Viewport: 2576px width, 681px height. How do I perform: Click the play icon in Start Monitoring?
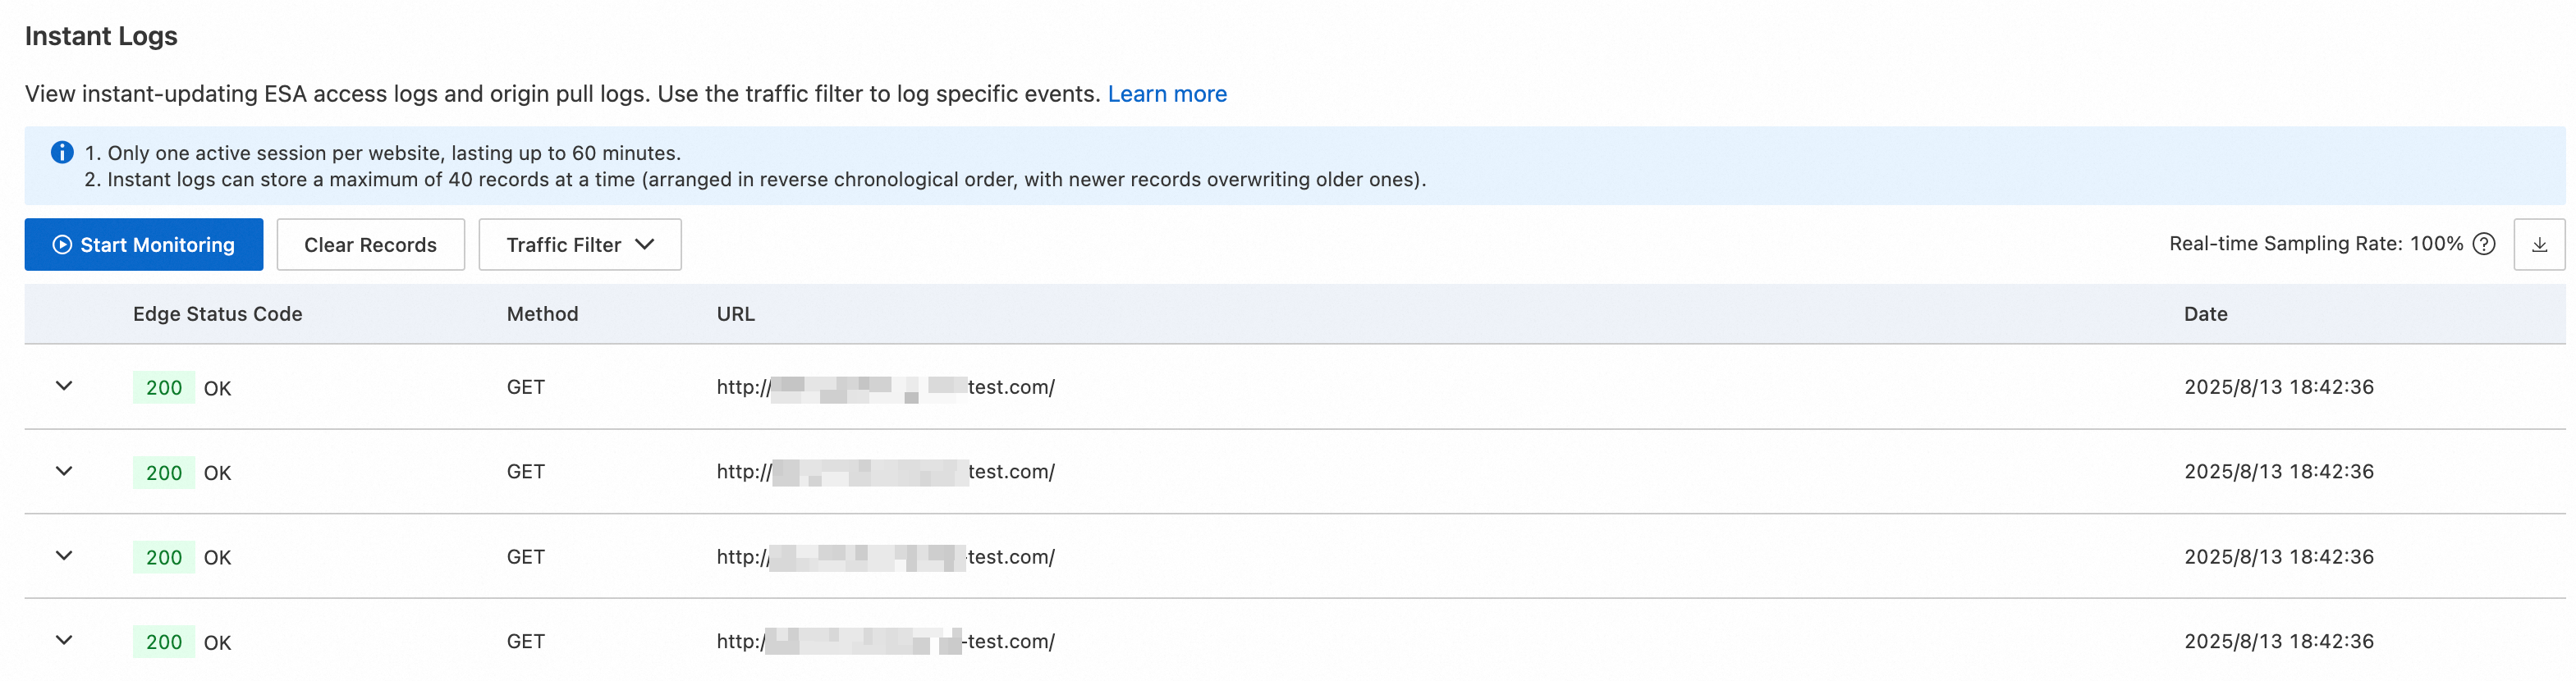pos(62,245)
